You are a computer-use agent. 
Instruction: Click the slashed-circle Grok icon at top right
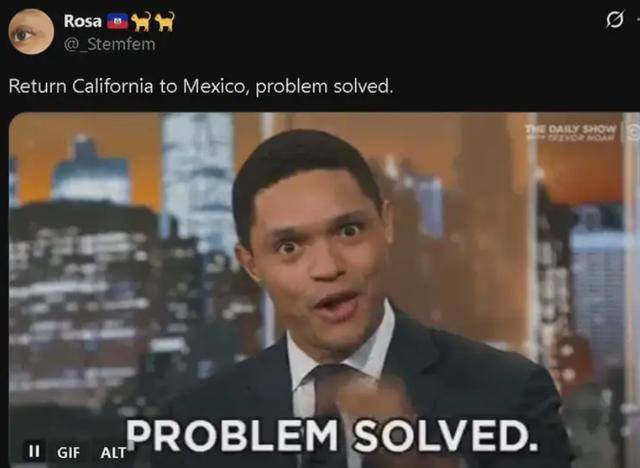point(615,20)
